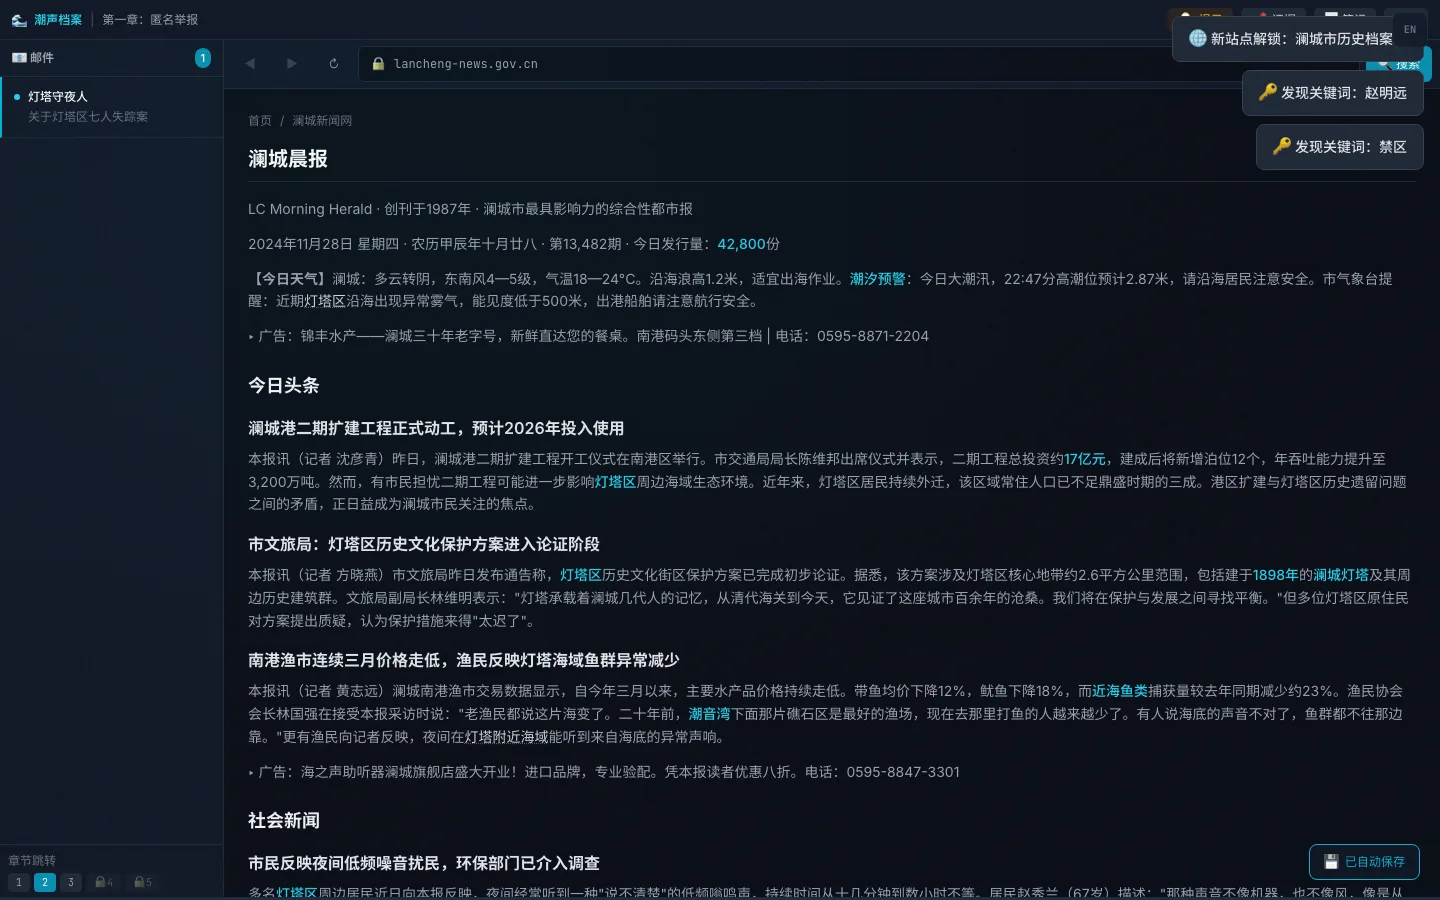The image size is (1440, 900).
Task: Click headline 市民反映夜间低频噪音扰民
Action: click(424, 863)
